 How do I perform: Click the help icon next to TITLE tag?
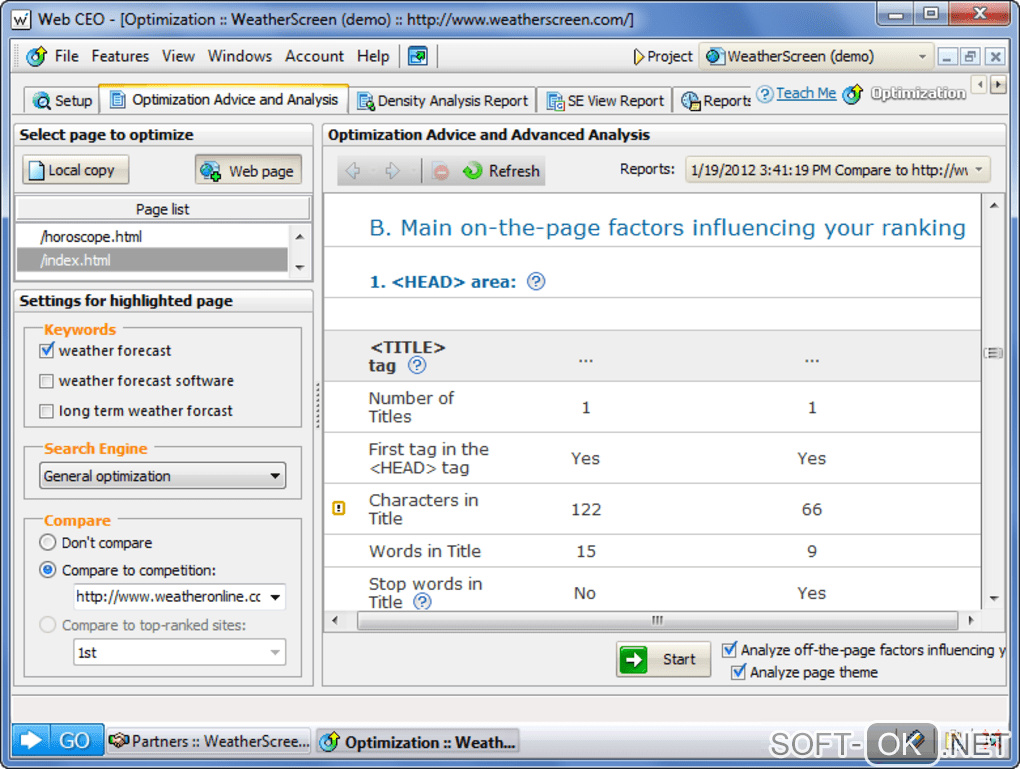coord(417,366)
